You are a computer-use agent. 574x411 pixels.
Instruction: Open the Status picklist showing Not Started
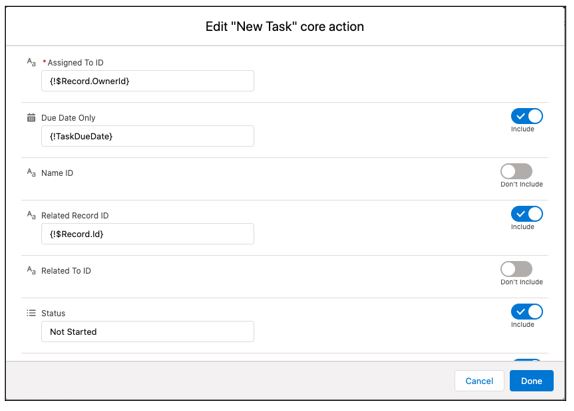click(148, 332)
